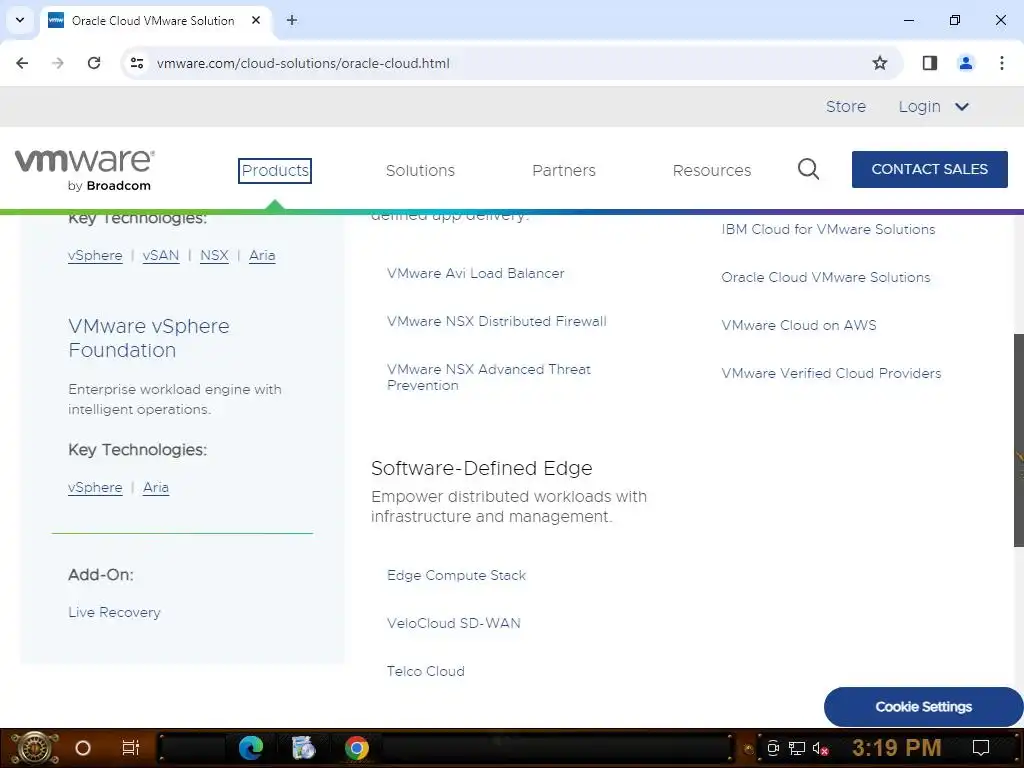Screen dimensions: 1024x768
Task: Open Aria link beside NSX
Action: [x=262, y=255]
